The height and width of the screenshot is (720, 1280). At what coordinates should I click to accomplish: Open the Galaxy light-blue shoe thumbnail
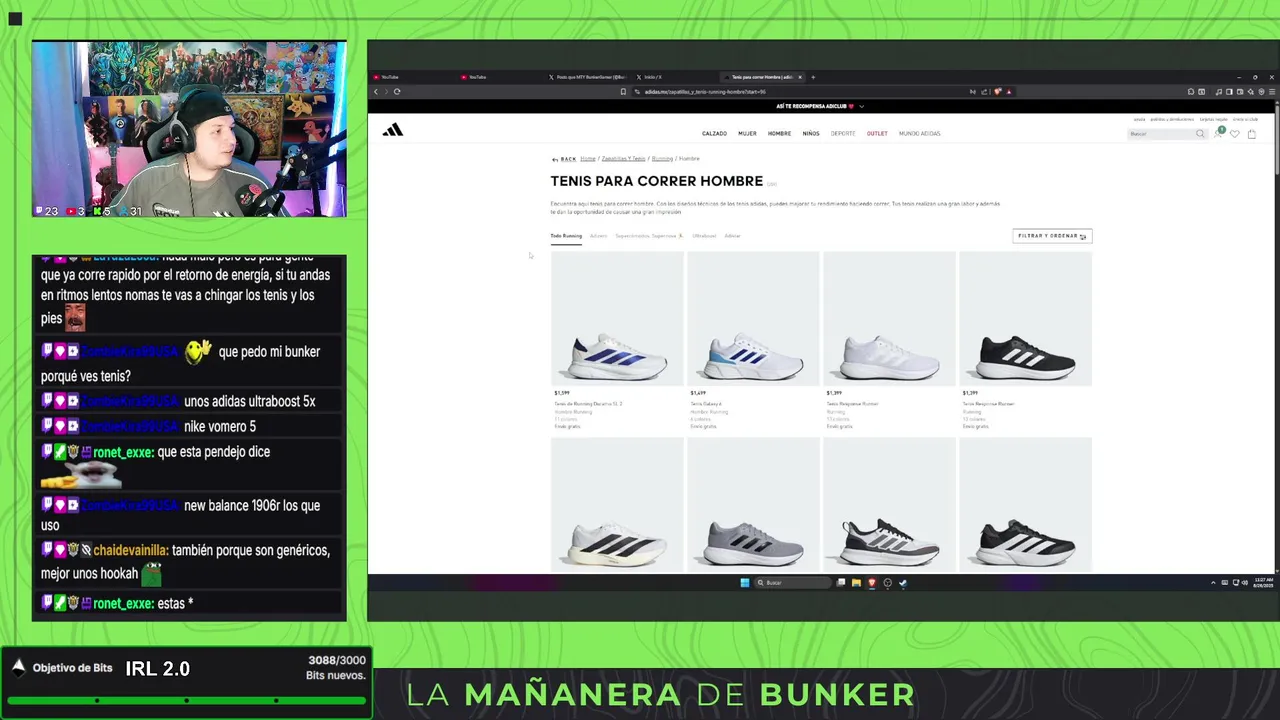tap(753, 318)
